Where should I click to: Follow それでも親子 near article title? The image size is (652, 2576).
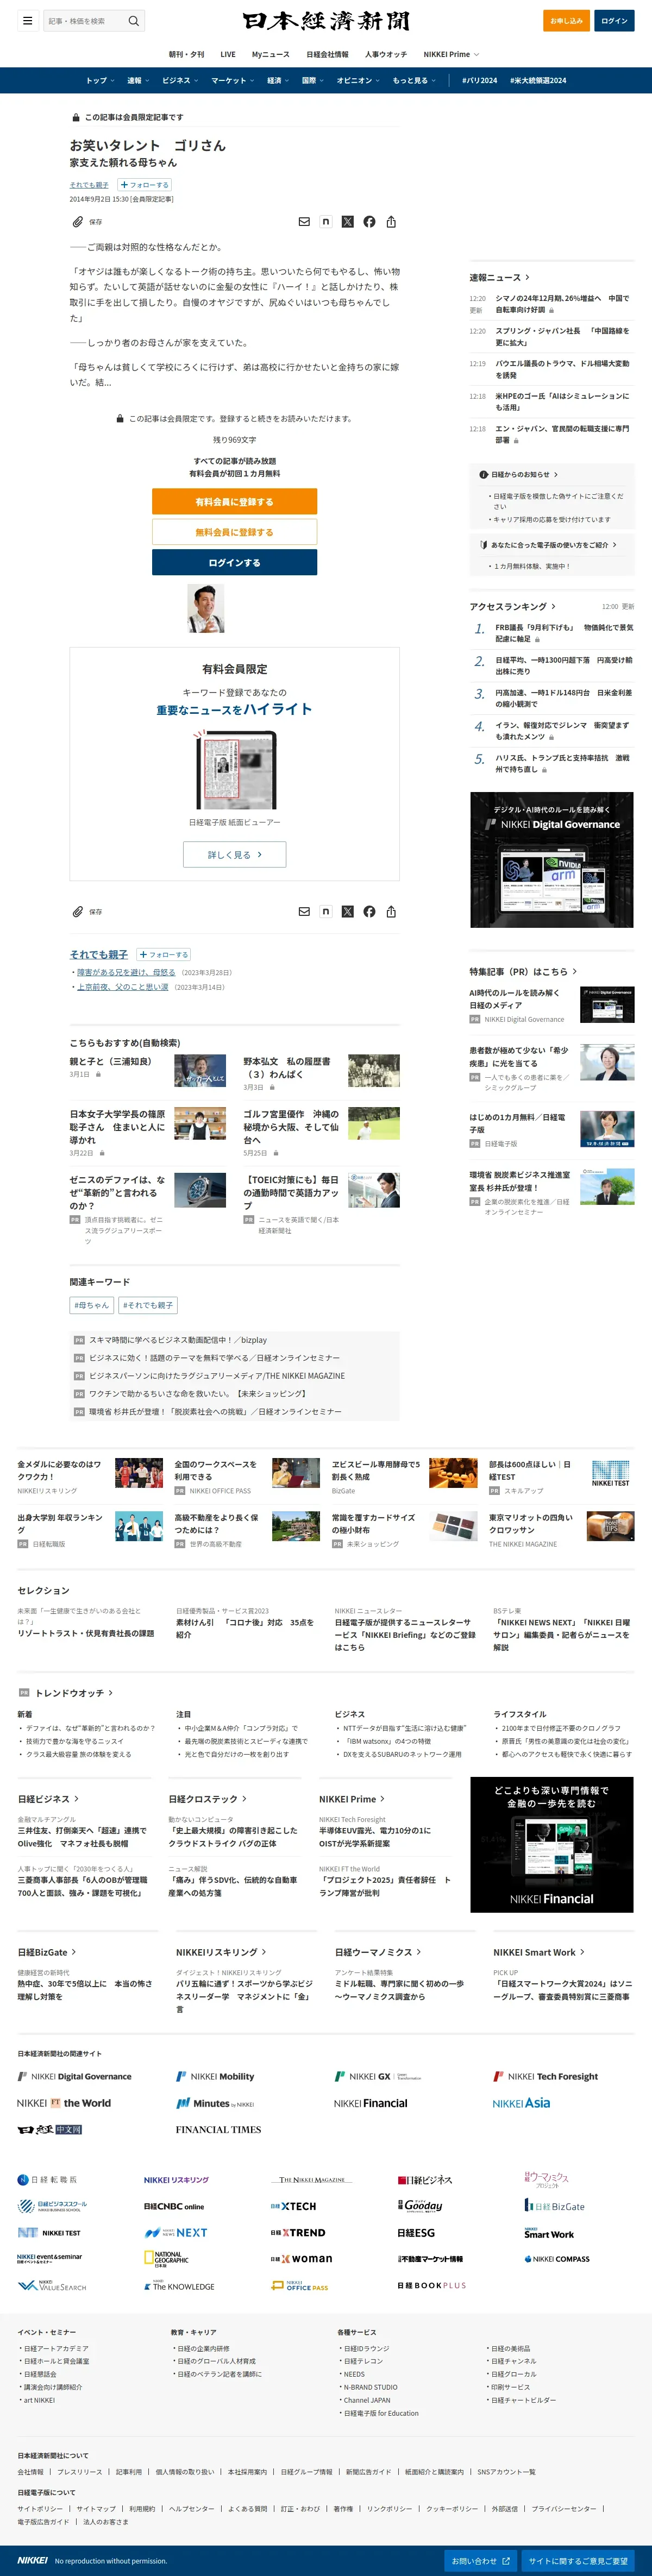click(145, 185)
